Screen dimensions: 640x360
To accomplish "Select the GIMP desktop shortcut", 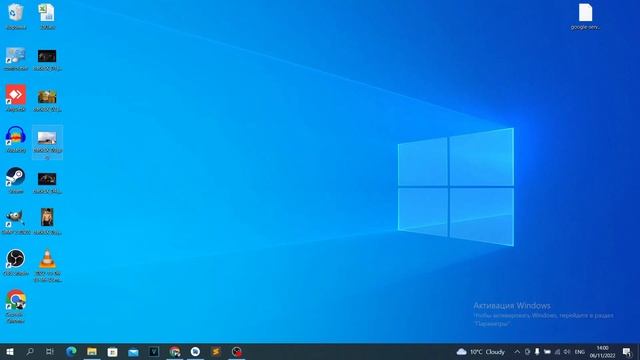I will [16, 221].
